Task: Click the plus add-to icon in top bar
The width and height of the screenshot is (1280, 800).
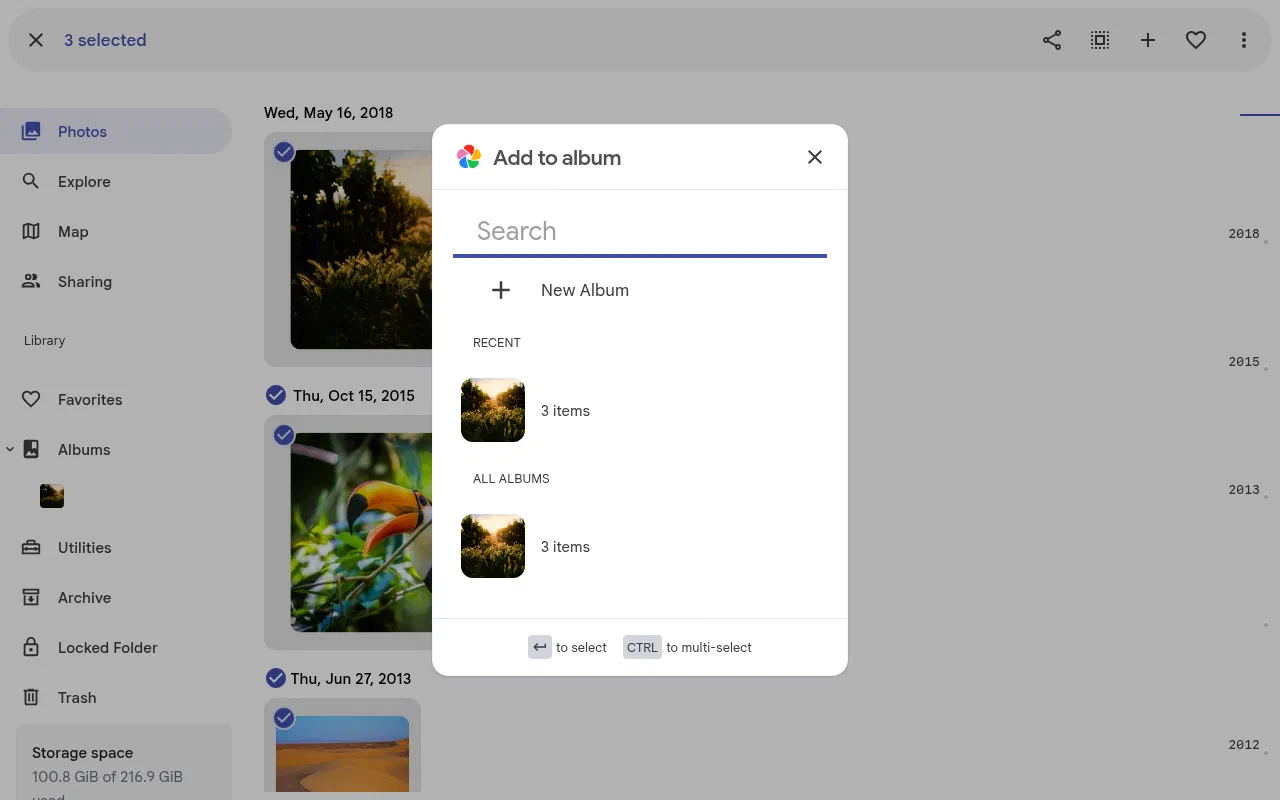Action: 1148,40
